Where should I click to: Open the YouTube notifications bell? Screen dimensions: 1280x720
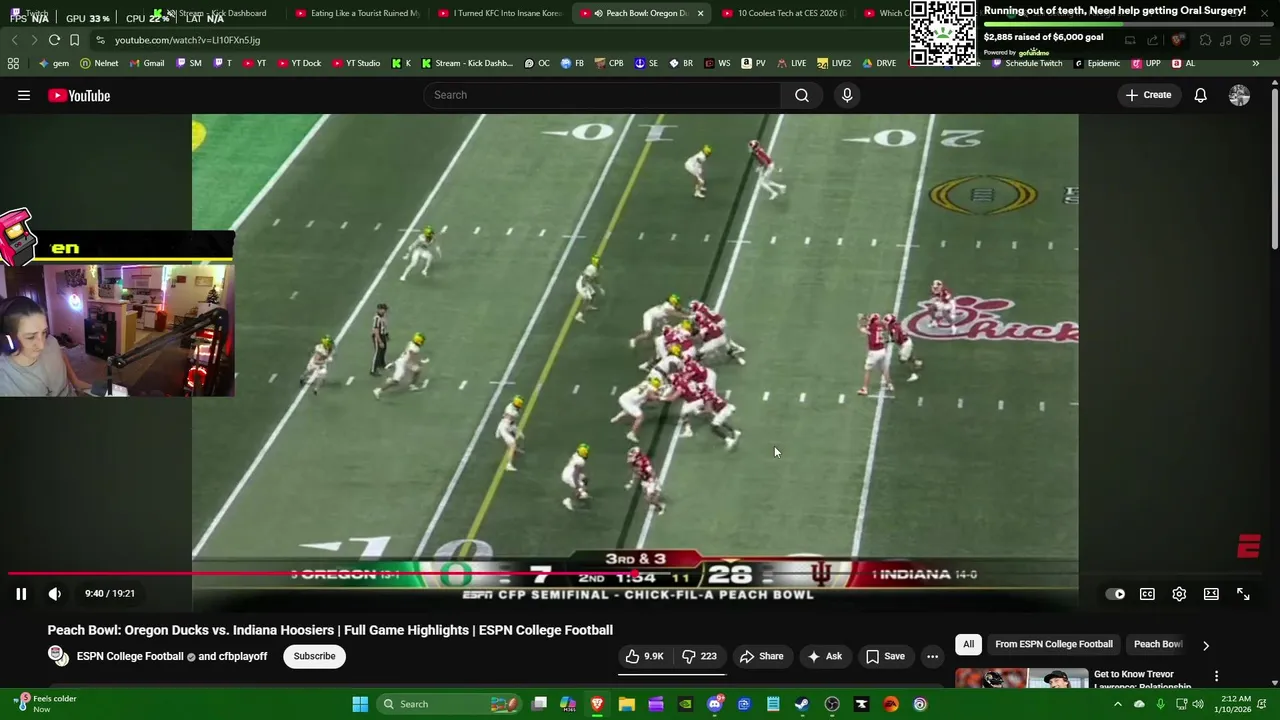click(1200, 95)
